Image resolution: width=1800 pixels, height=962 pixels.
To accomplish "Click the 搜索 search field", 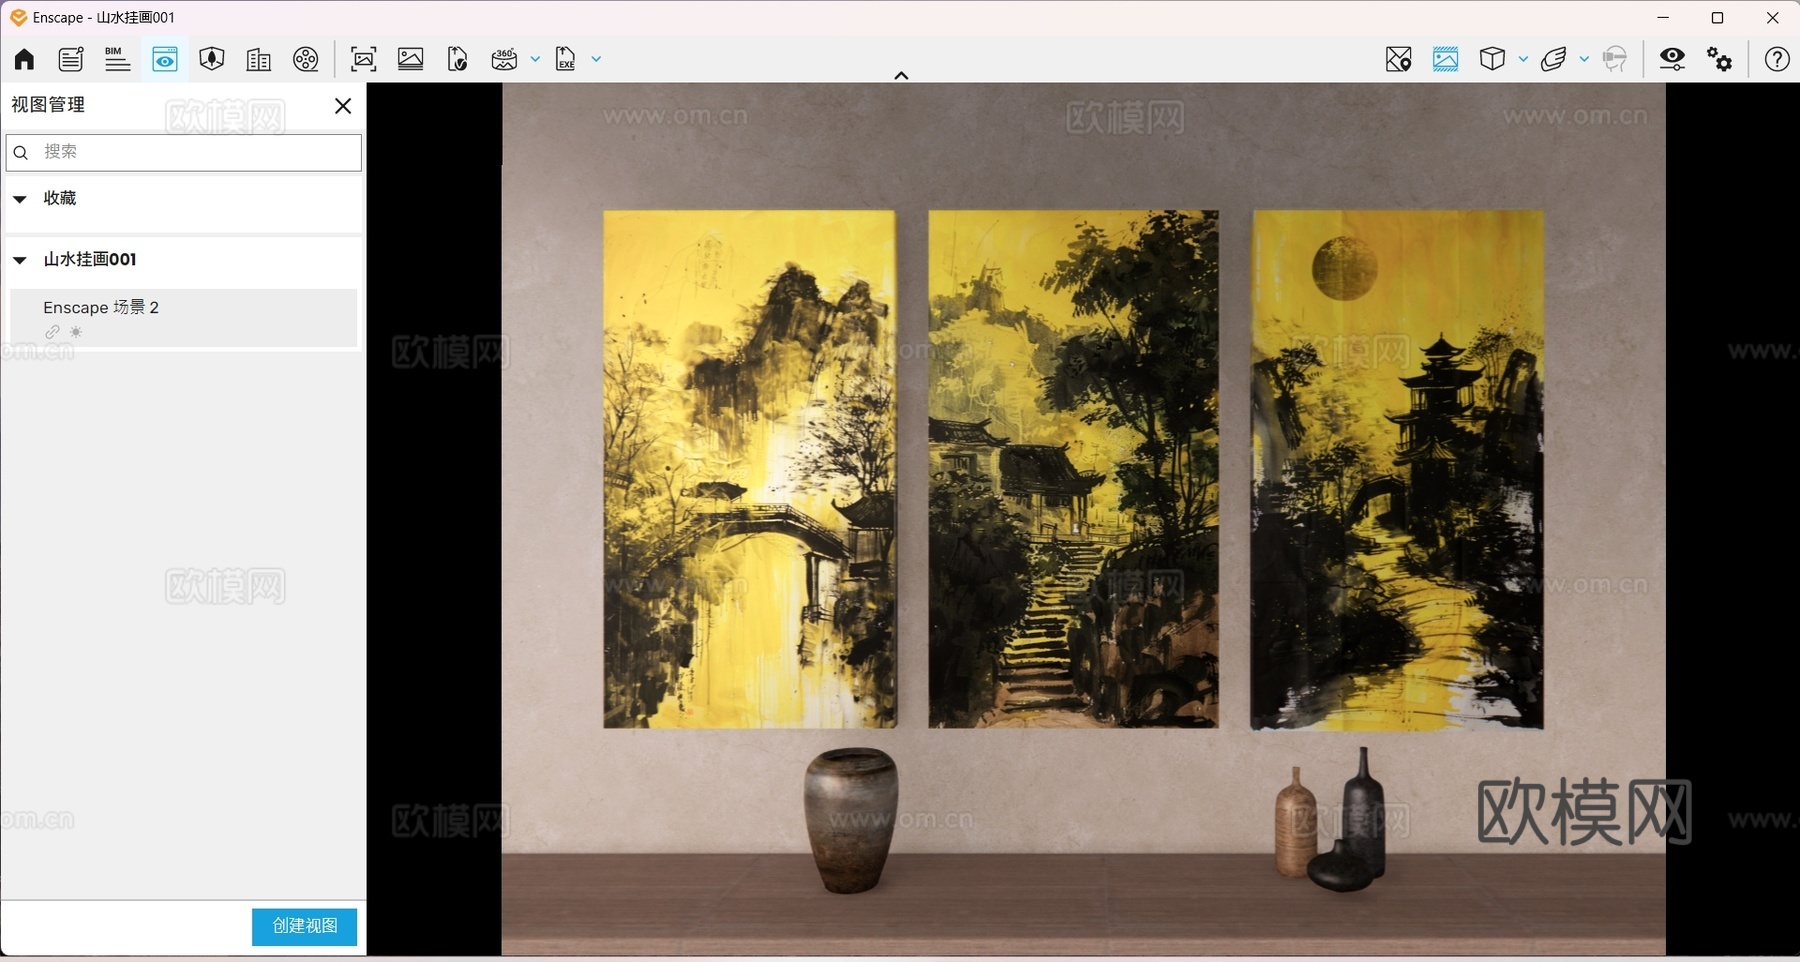I will 184,152.
